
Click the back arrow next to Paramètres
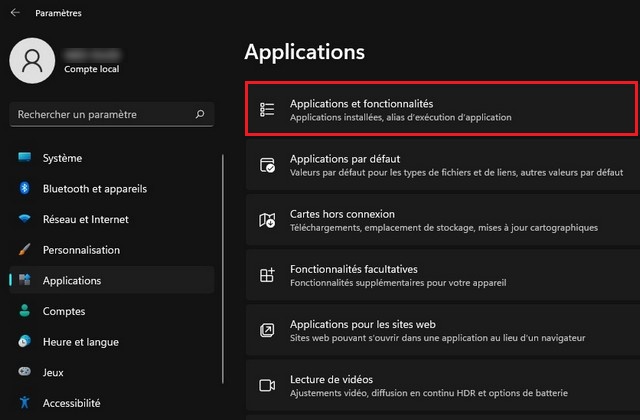coord(15,13)
